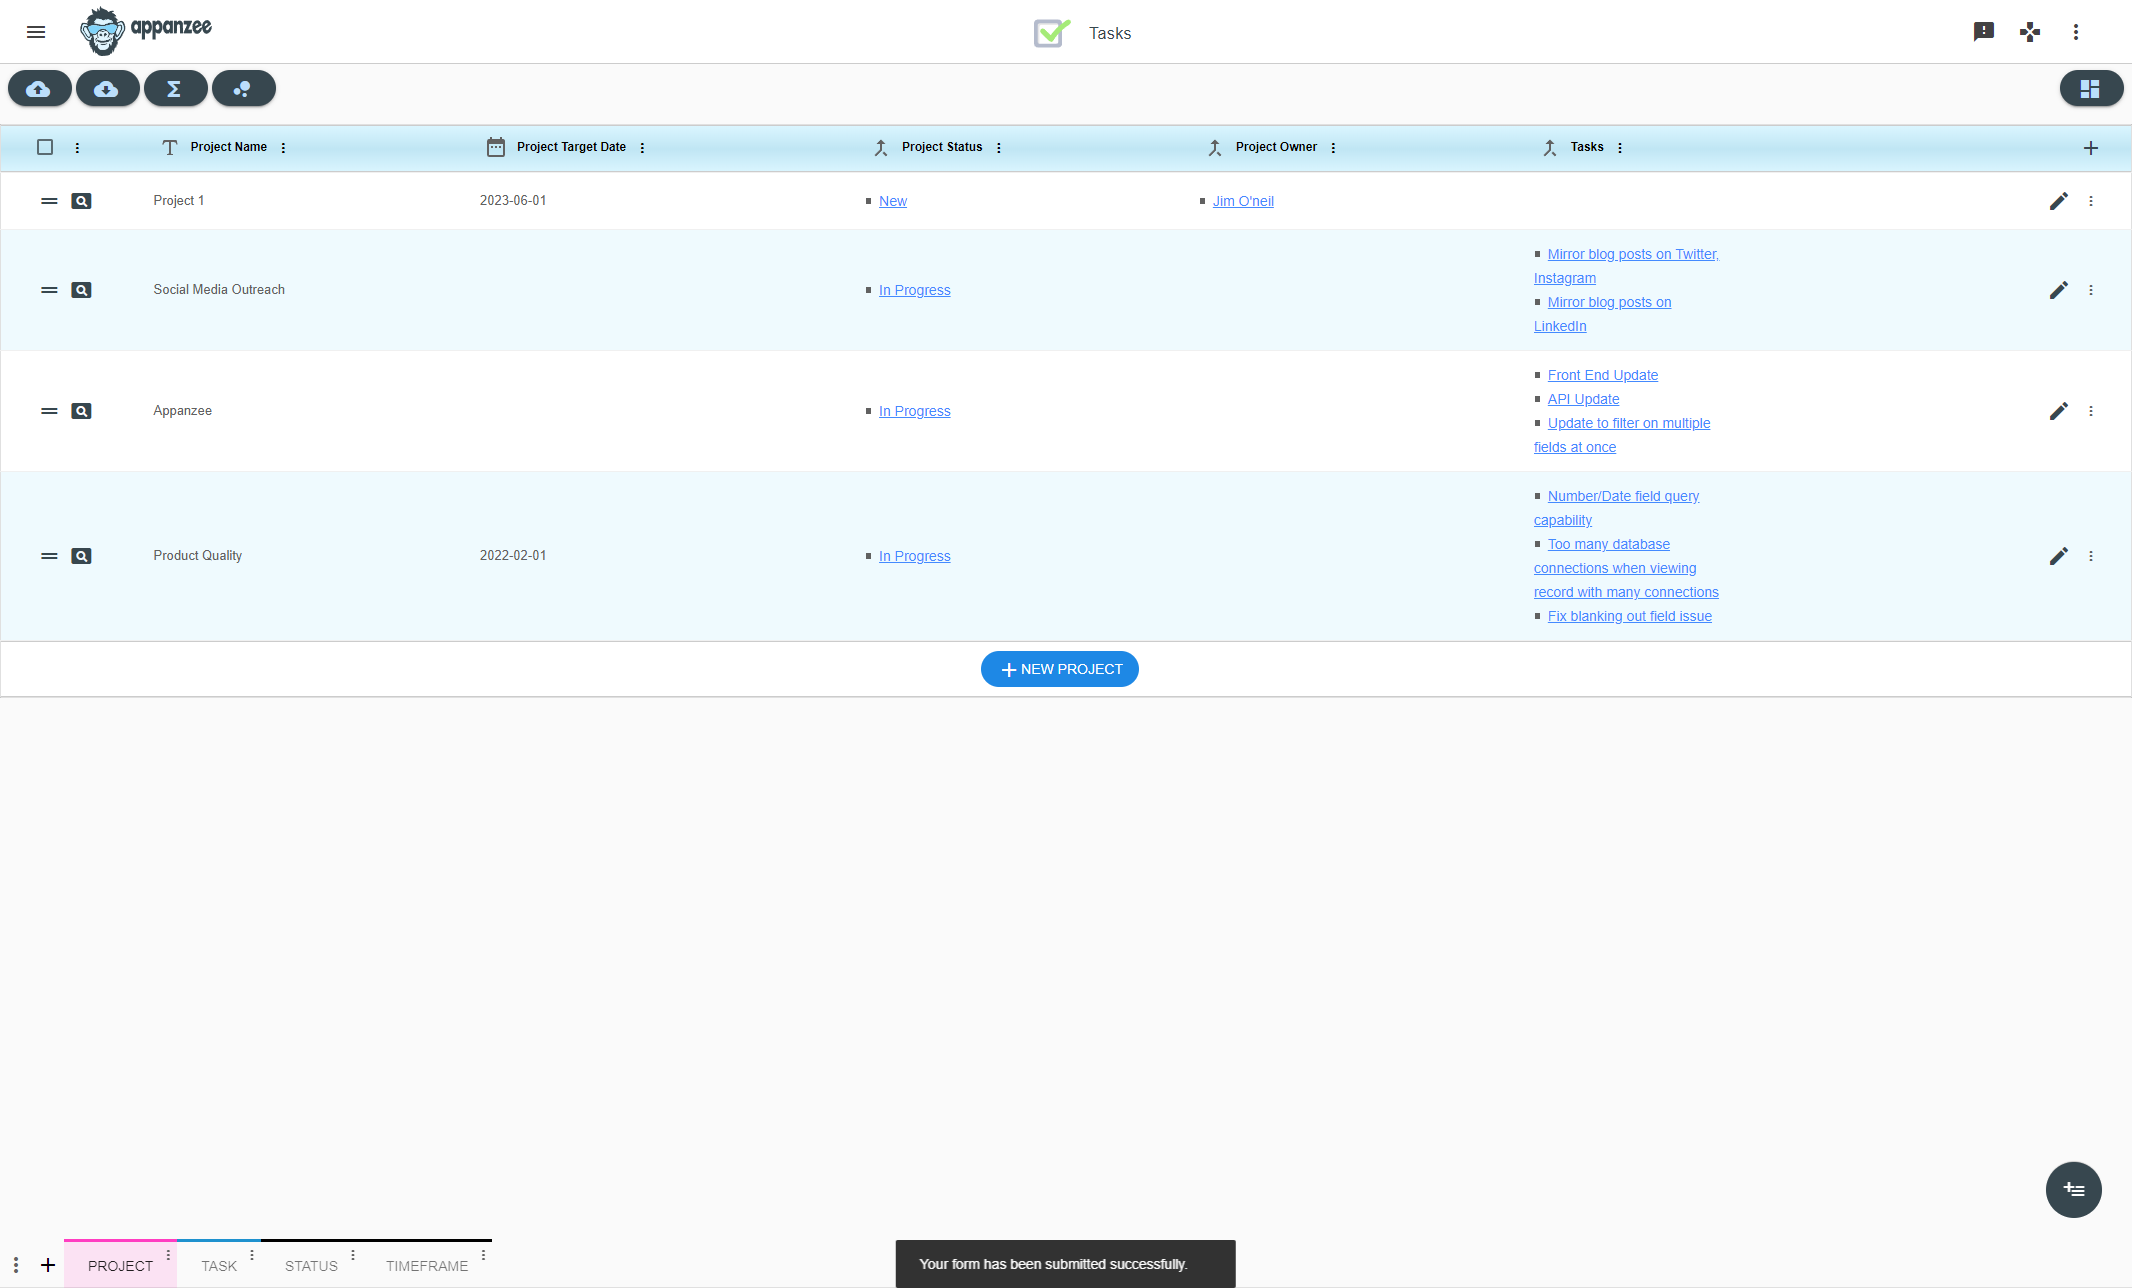Click the Project Target Date column header
Viewport: 2132px width, 1288px height.
point(571,147)
